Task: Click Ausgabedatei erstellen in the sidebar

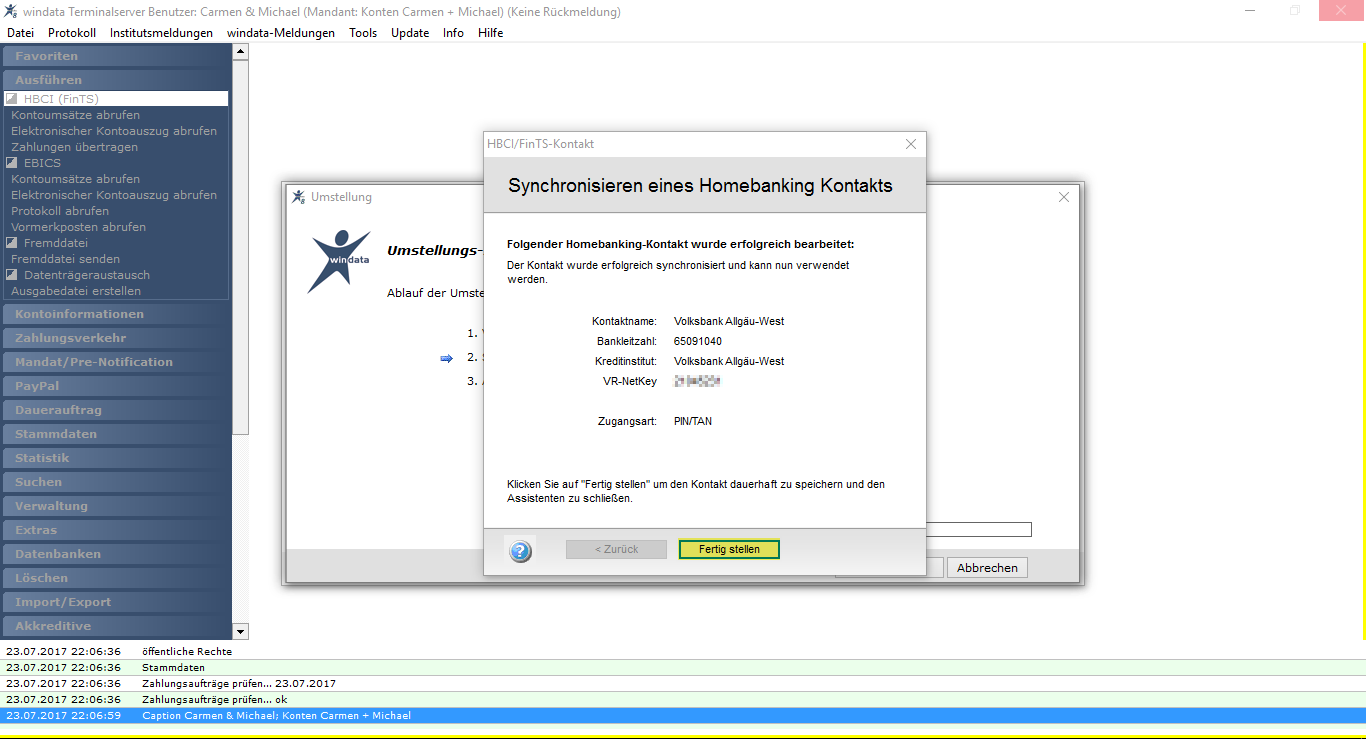Action: [76, 291]
